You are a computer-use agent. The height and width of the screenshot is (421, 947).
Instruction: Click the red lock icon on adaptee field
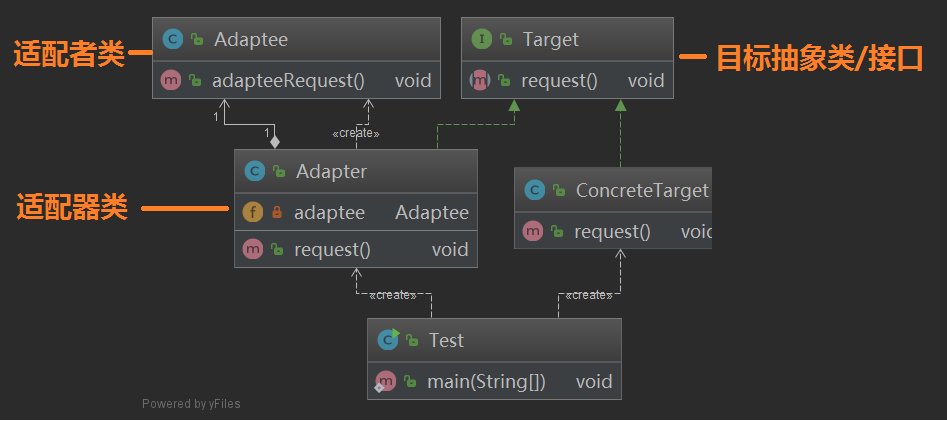tap(277, 213)
